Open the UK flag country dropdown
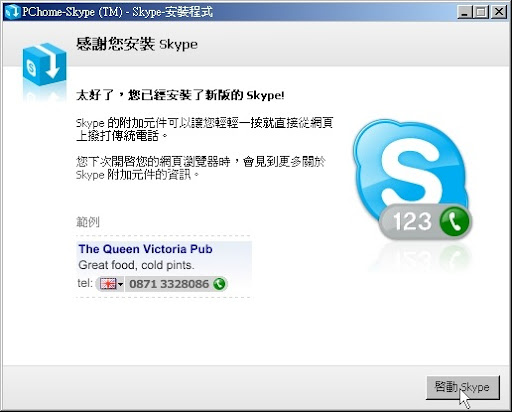This screenshot has height=412, width=512. pos(111,284)
